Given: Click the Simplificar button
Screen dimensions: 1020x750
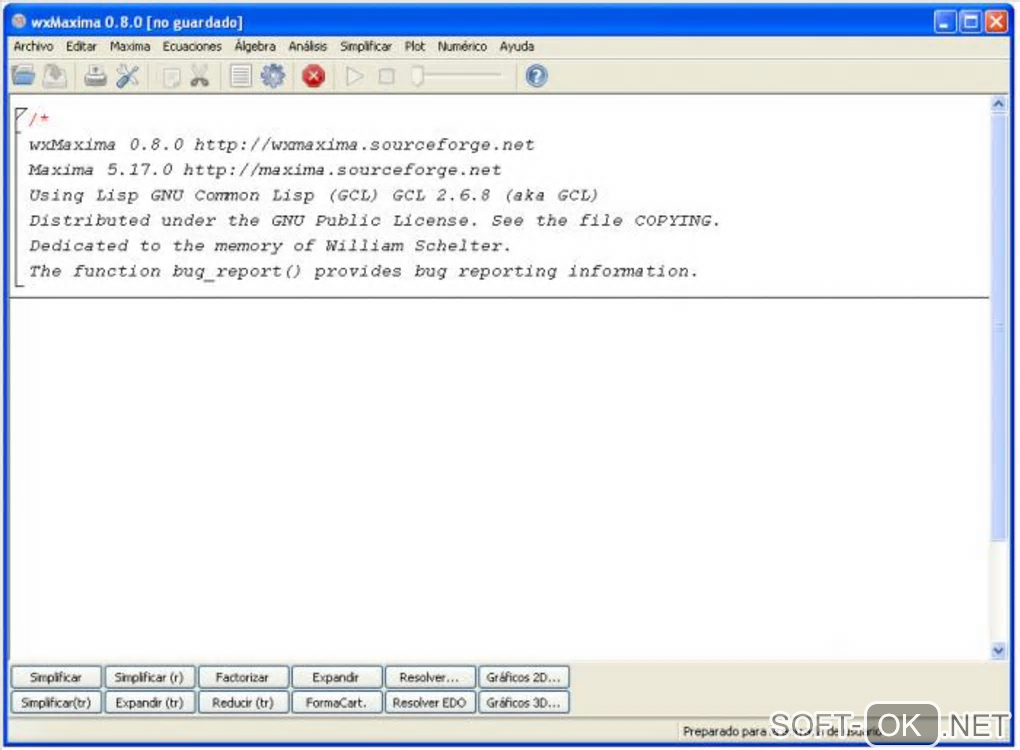Looking at the screenshot, I should click(x=56, y=677).
